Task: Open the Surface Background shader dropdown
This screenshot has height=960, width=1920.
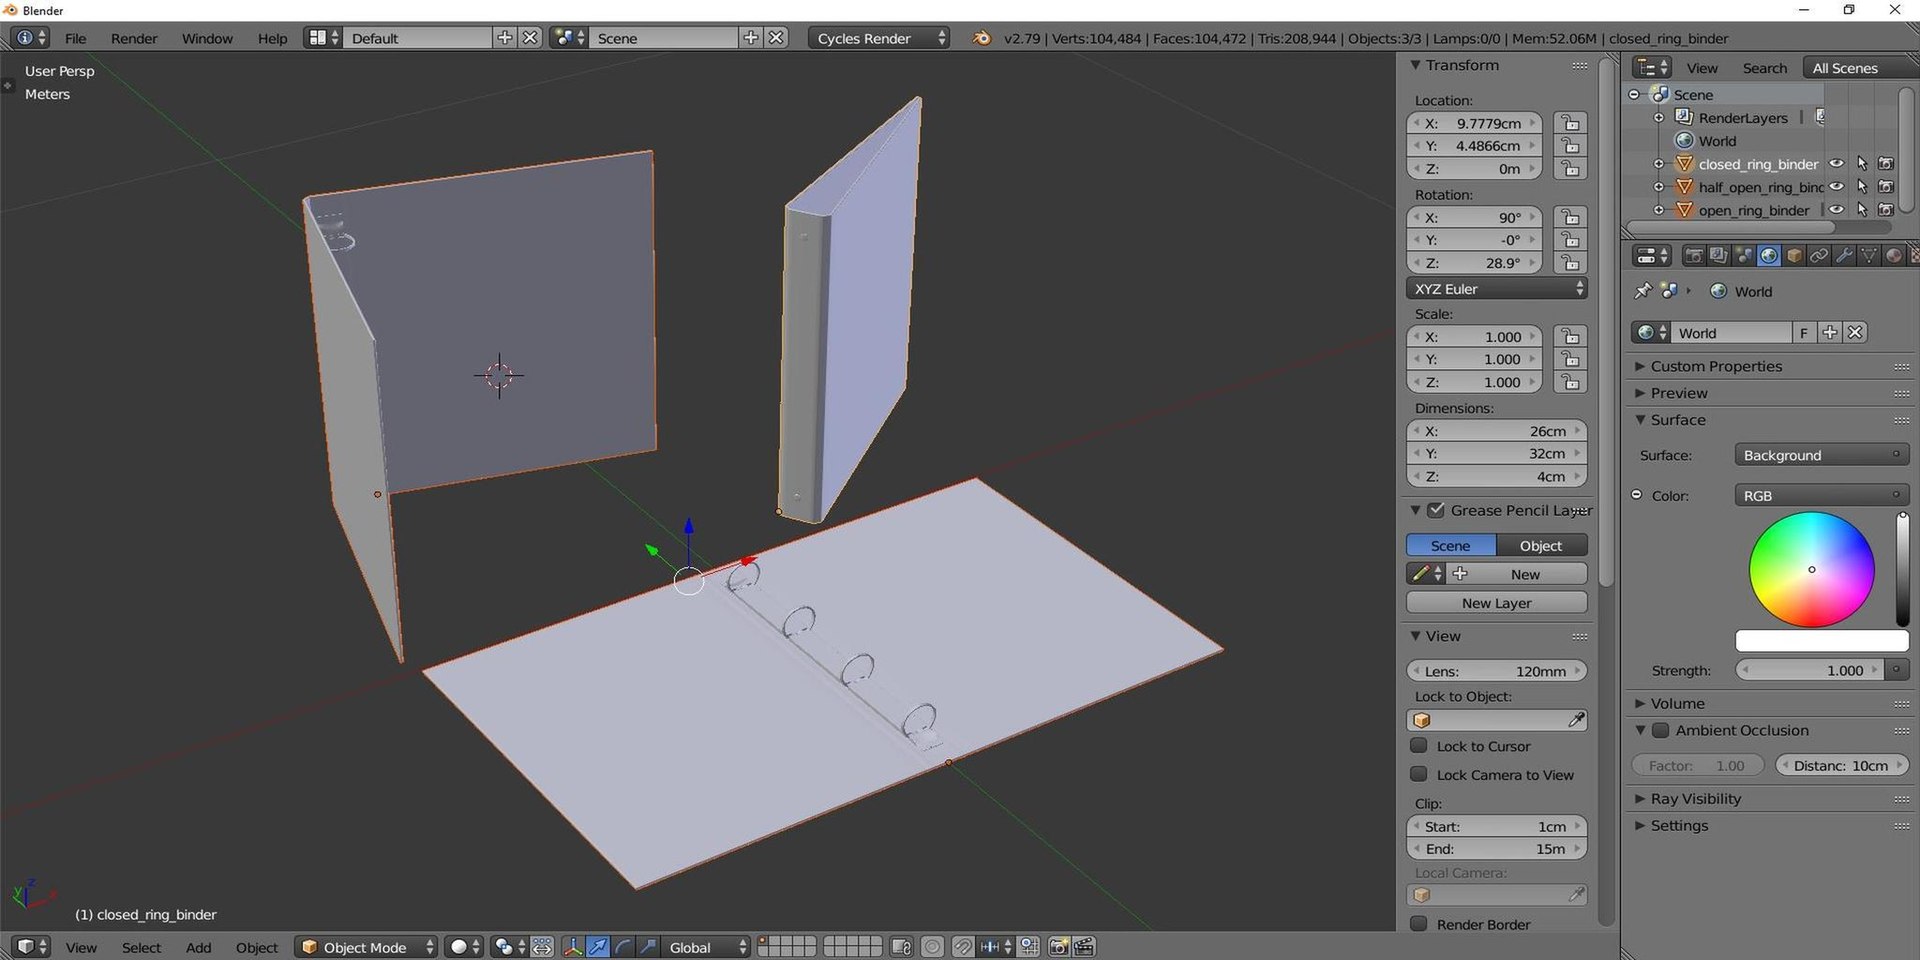Action: click(1821, 455)
